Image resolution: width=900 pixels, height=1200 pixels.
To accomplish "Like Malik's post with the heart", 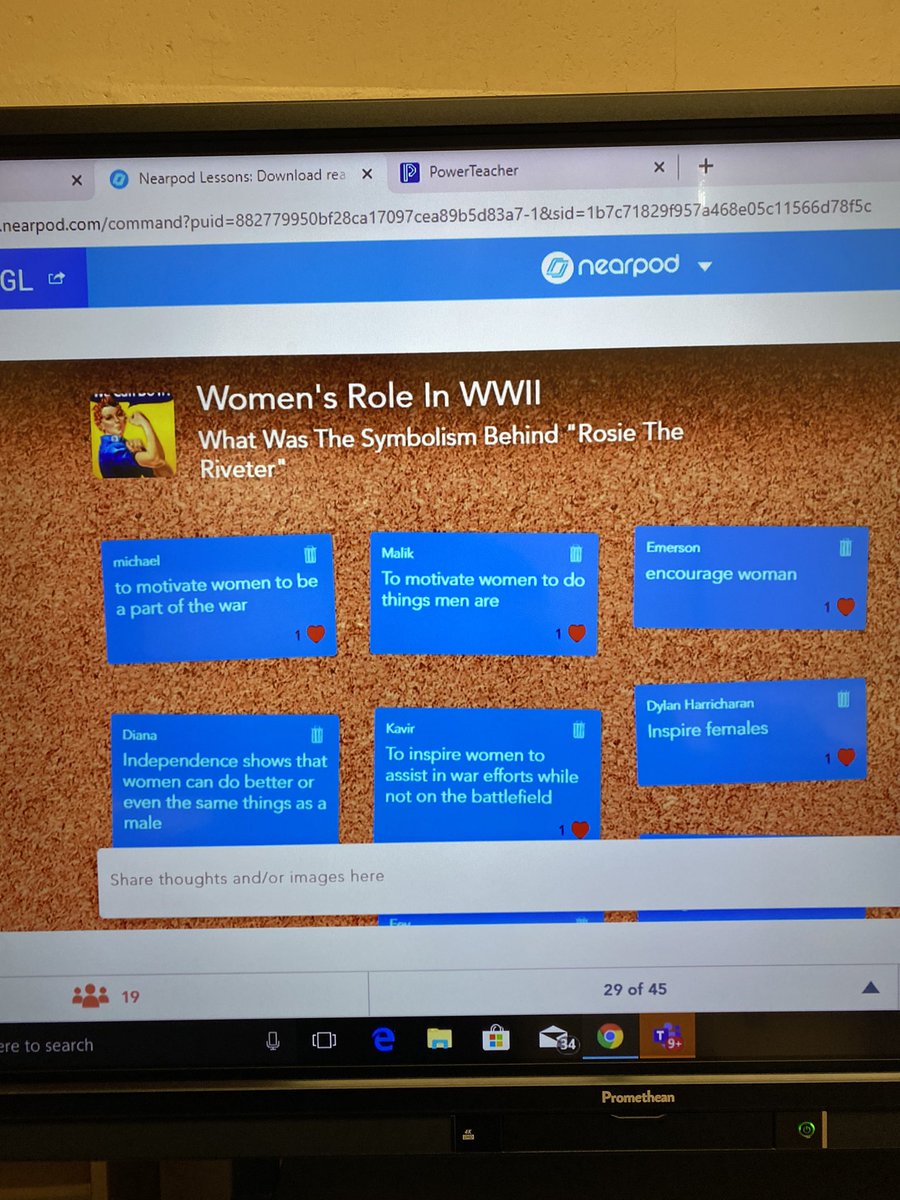I will click(576, 632).
